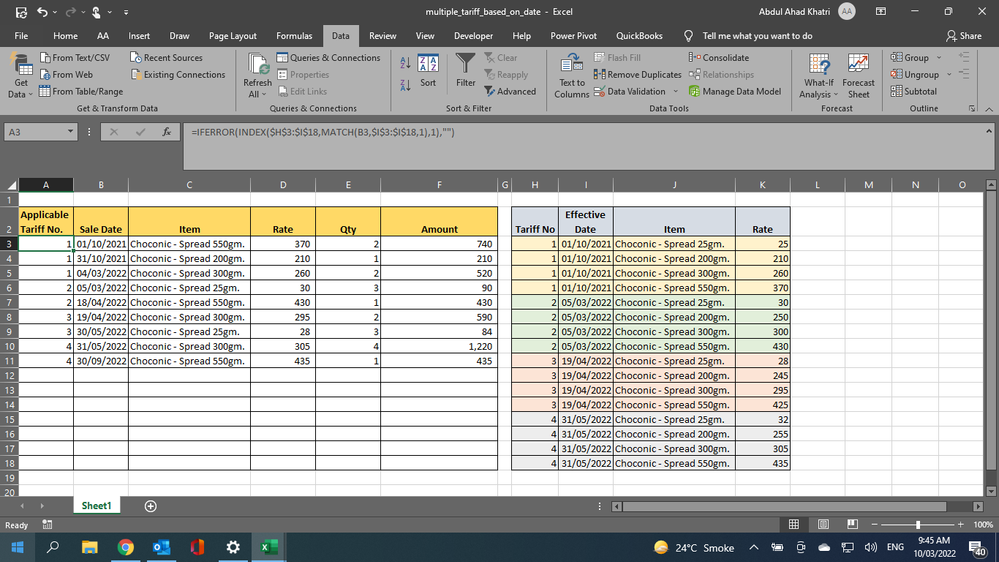Expand the formula bar
999x562 pixels.
point(989,131)
